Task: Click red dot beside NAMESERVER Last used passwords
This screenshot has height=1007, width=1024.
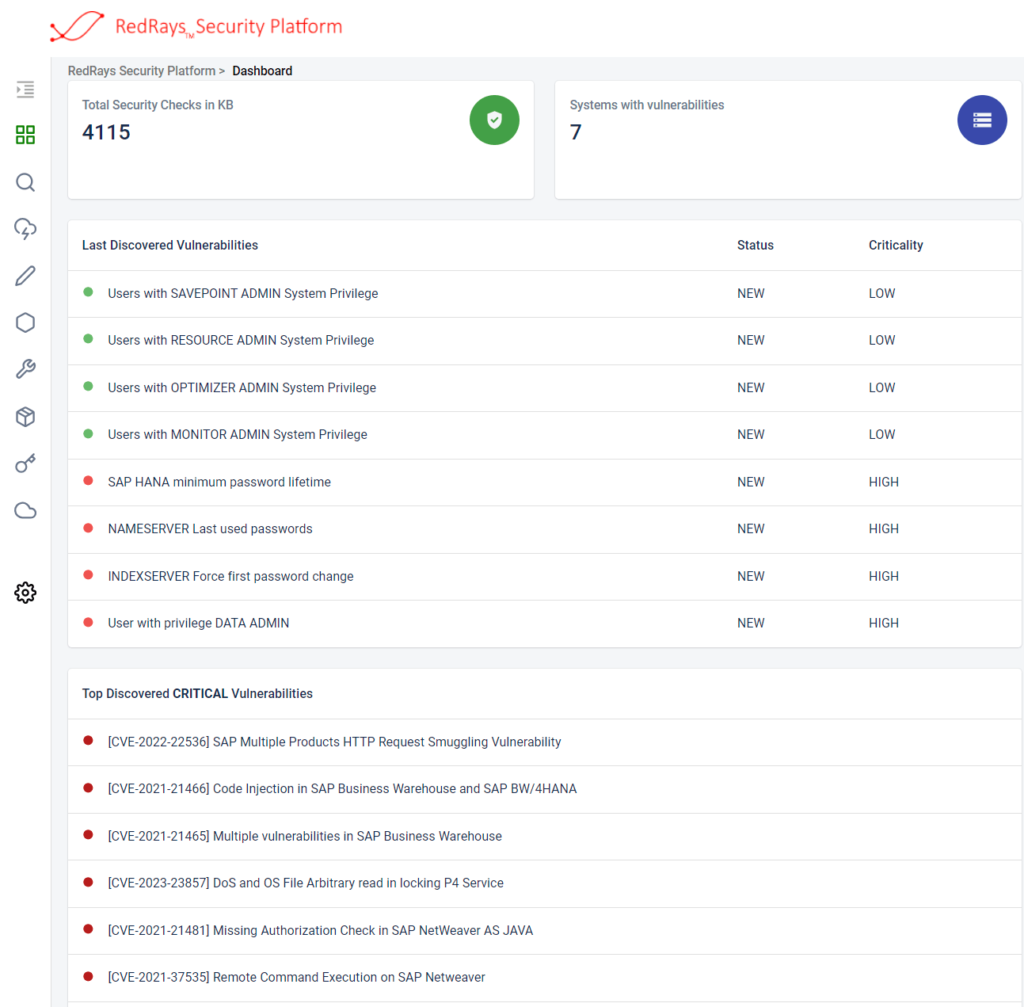Action: (88, 528)
